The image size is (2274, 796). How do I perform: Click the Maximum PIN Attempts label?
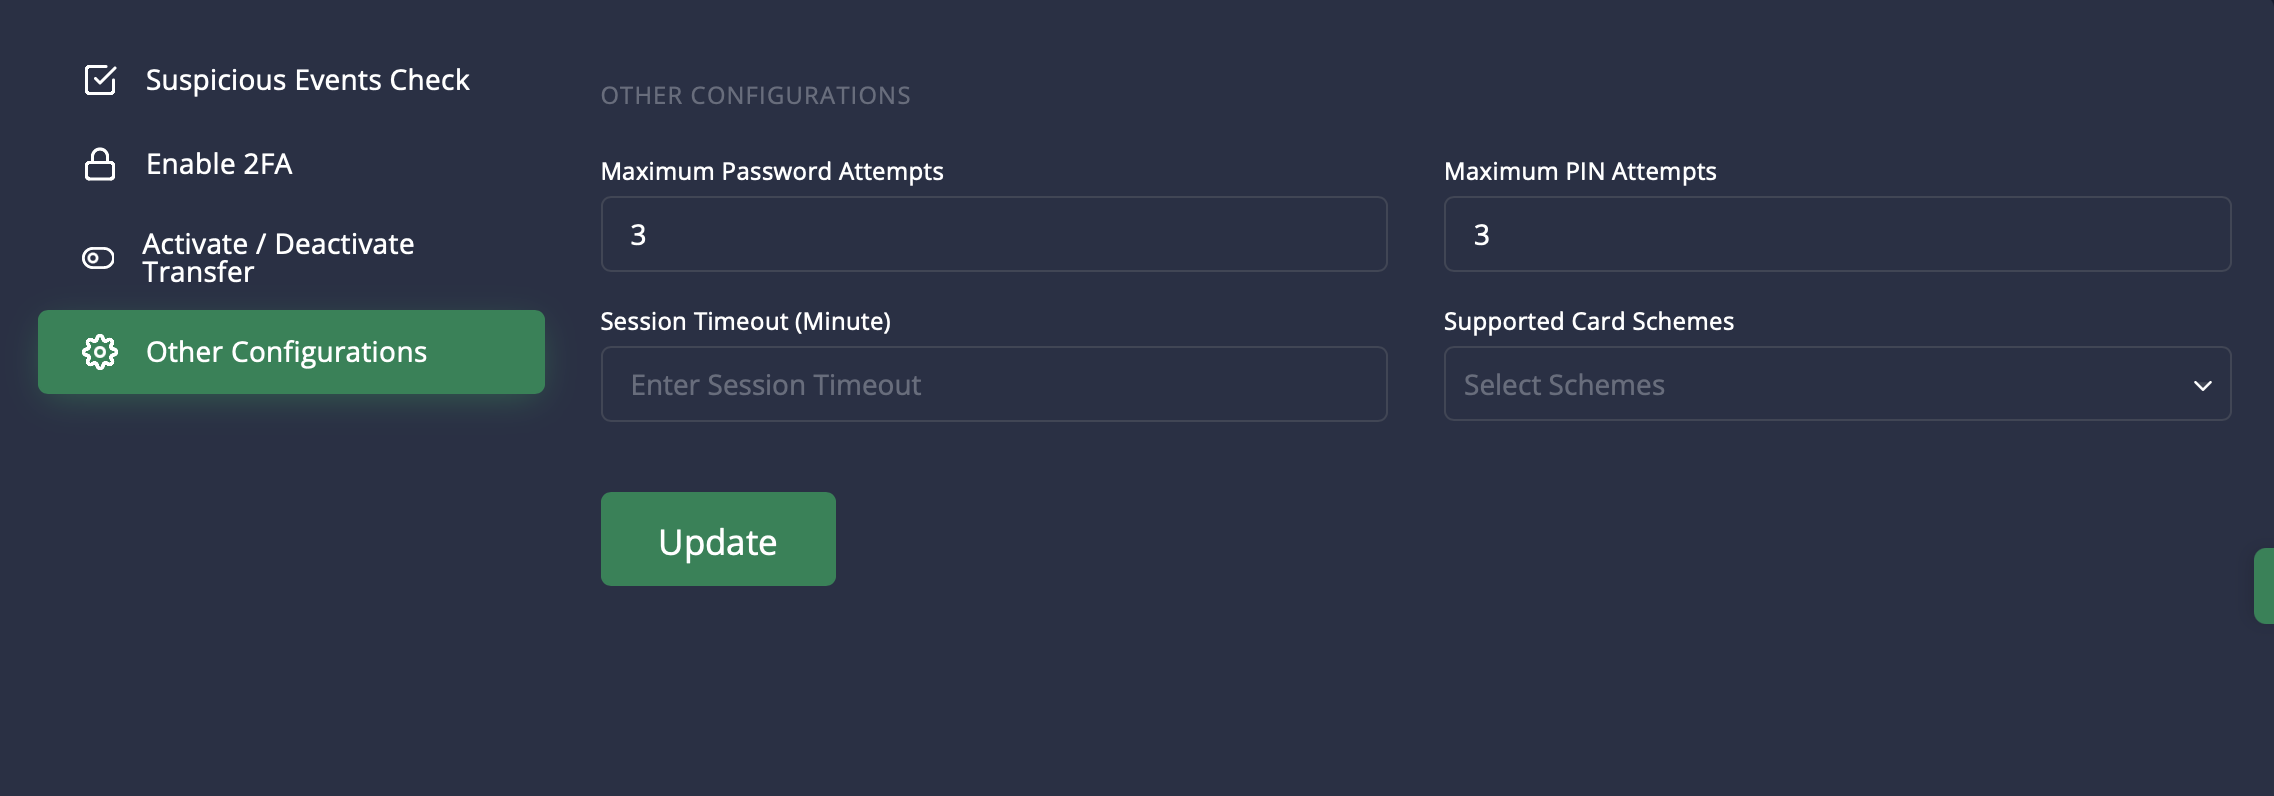coord(1579,172)
